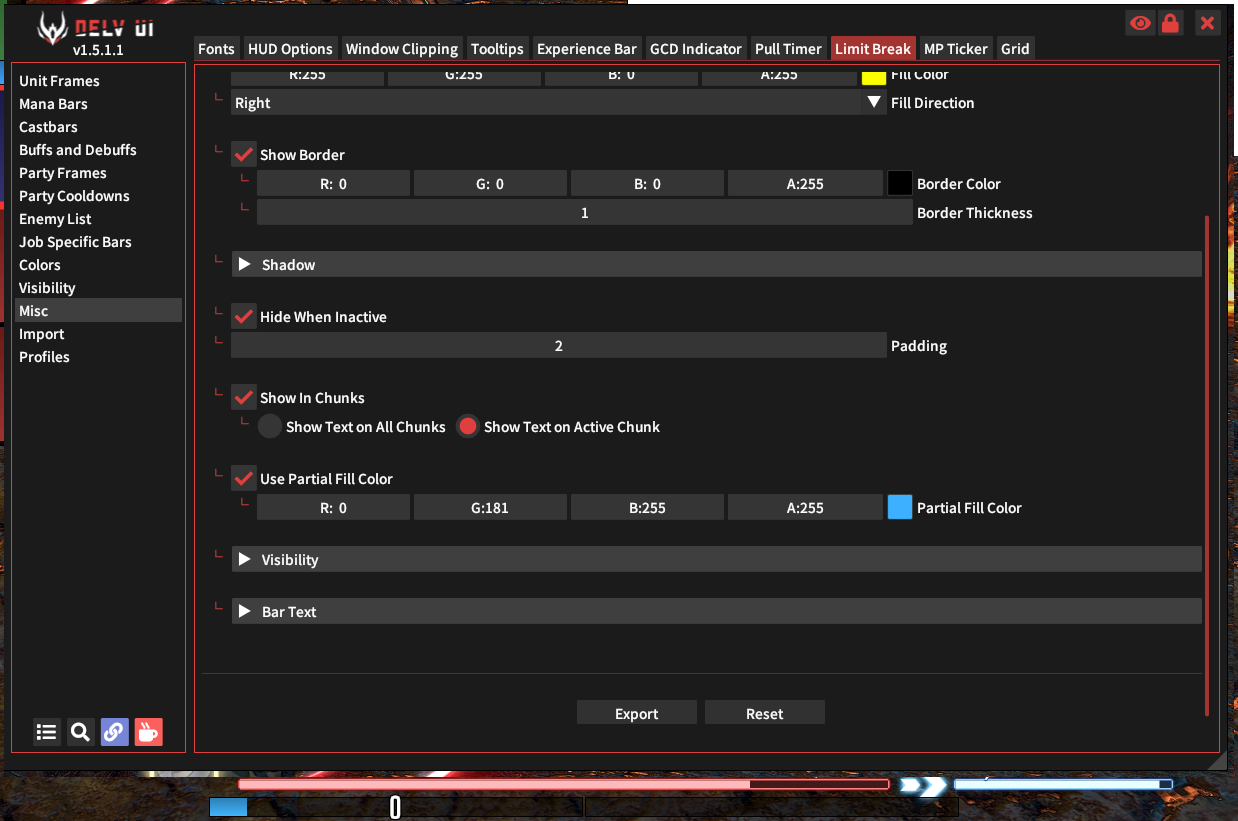This screenshot has height=821, width=1238.
Task: Open the Discord link icon
Action: point(114,732)
